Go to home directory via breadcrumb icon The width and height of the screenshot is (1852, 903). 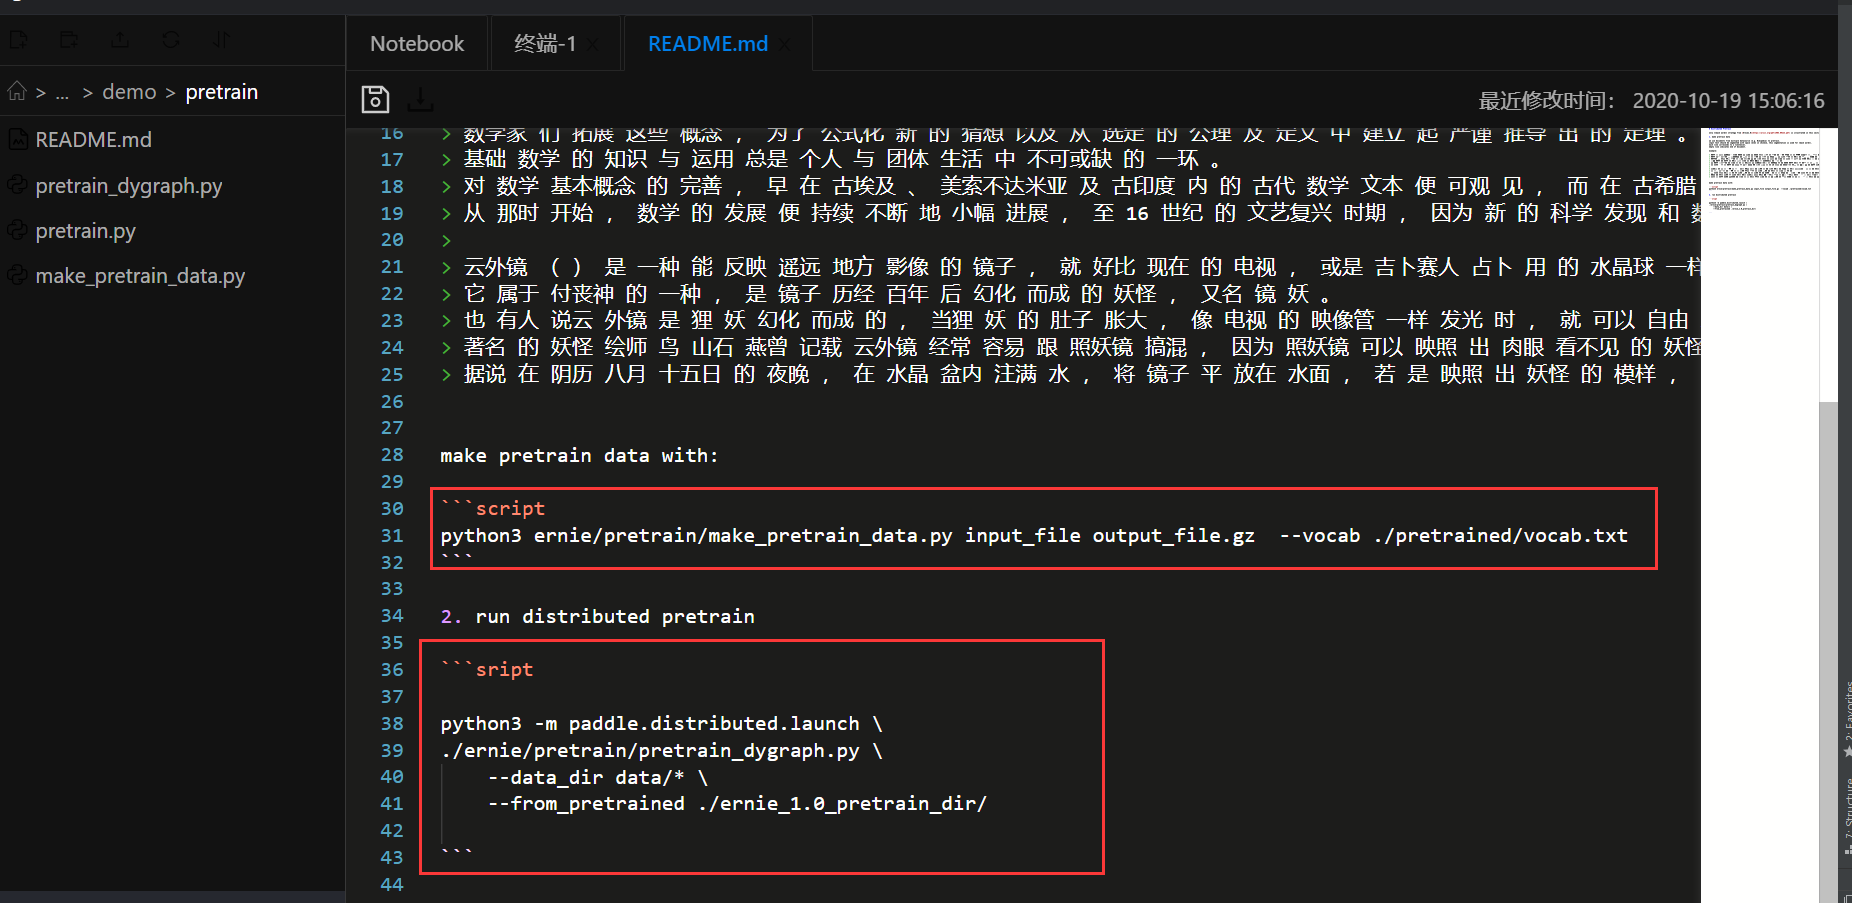[17, 91]
